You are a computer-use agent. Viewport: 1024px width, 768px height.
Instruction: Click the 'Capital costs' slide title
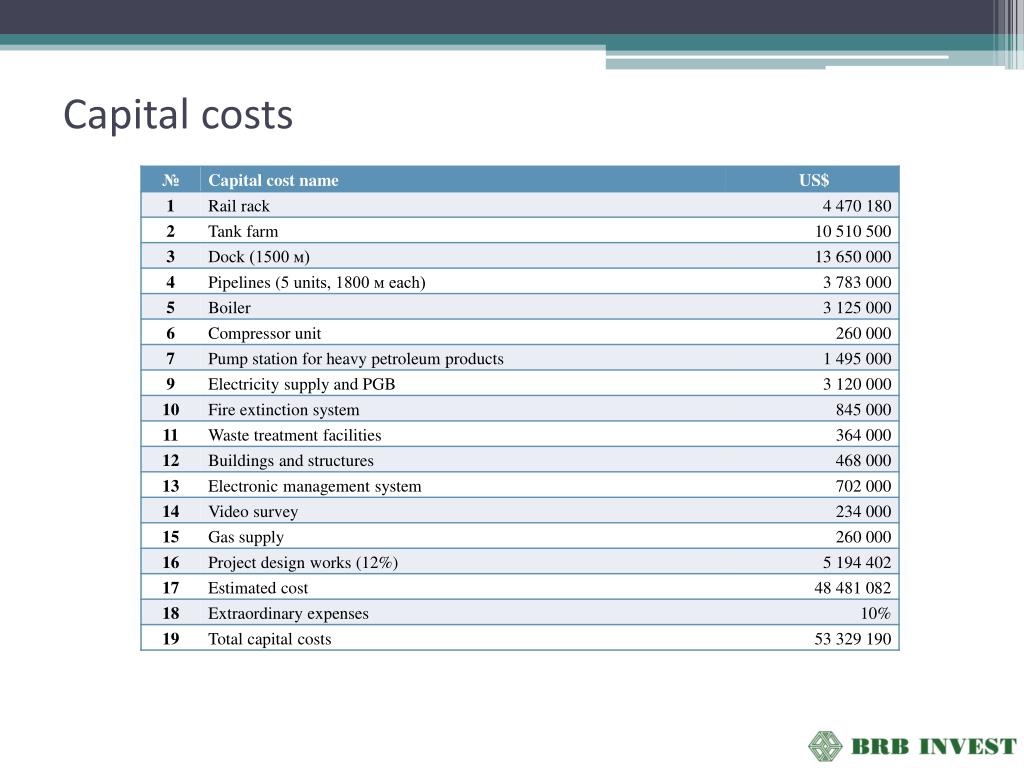[x=178, y=115]
